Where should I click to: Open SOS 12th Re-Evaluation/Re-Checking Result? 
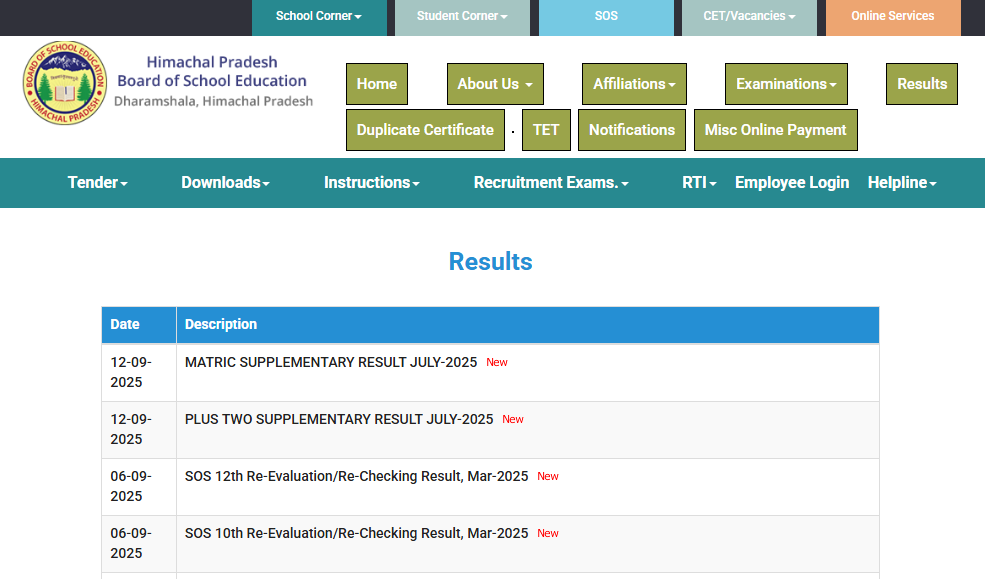point(356,477)
